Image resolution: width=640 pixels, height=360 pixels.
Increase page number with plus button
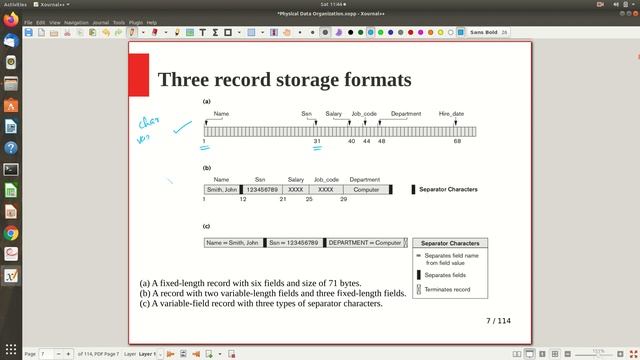68,354
